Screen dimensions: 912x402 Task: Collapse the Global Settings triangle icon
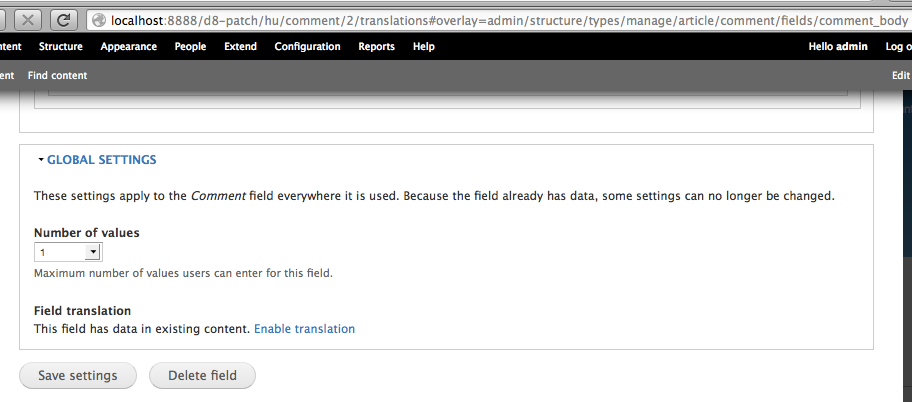point(41,159)
